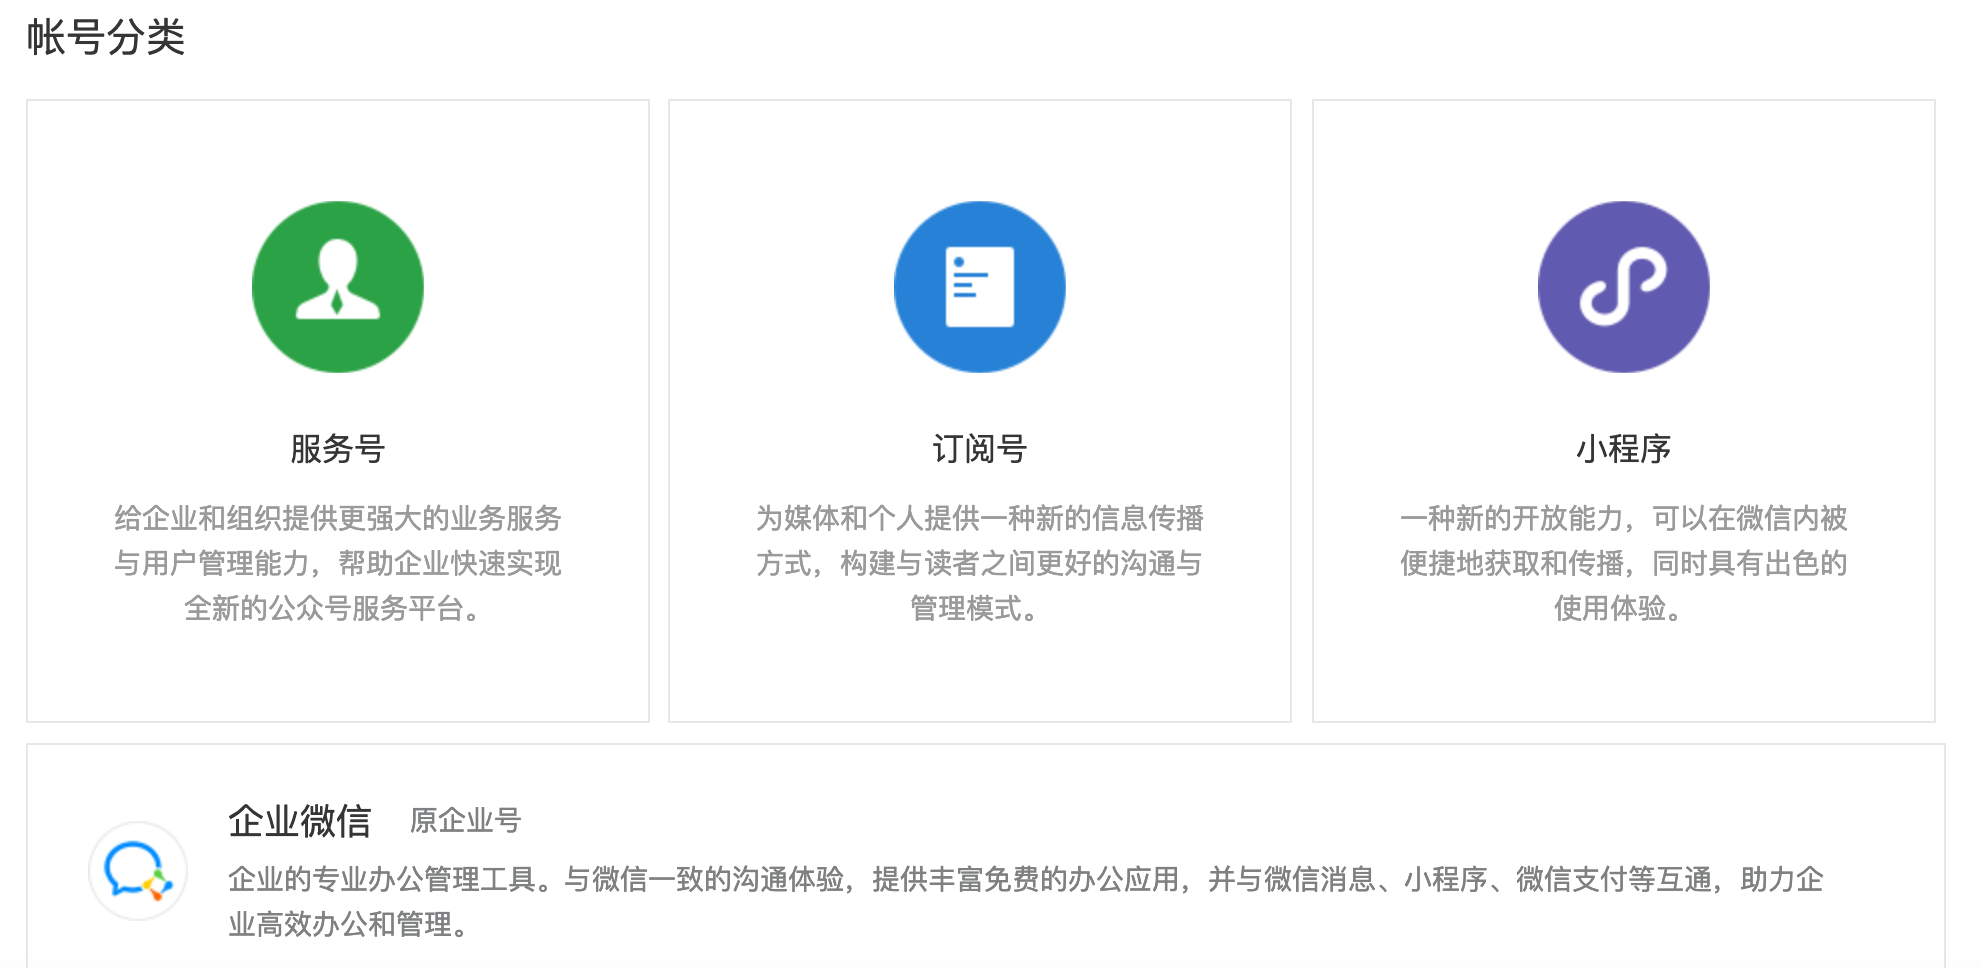
Task: Select the 服务号 card title
Action: tap(338, 449)
